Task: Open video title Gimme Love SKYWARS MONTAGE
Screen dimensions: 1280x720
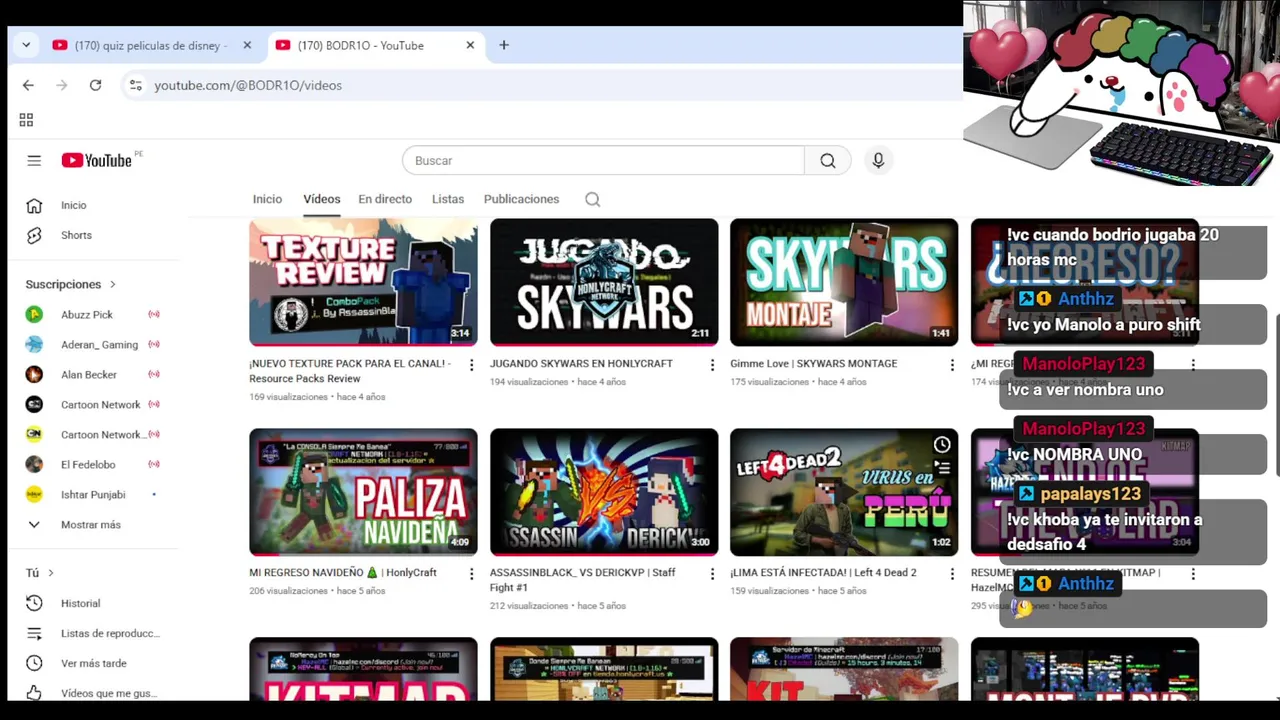Action: tap(813, 364)
